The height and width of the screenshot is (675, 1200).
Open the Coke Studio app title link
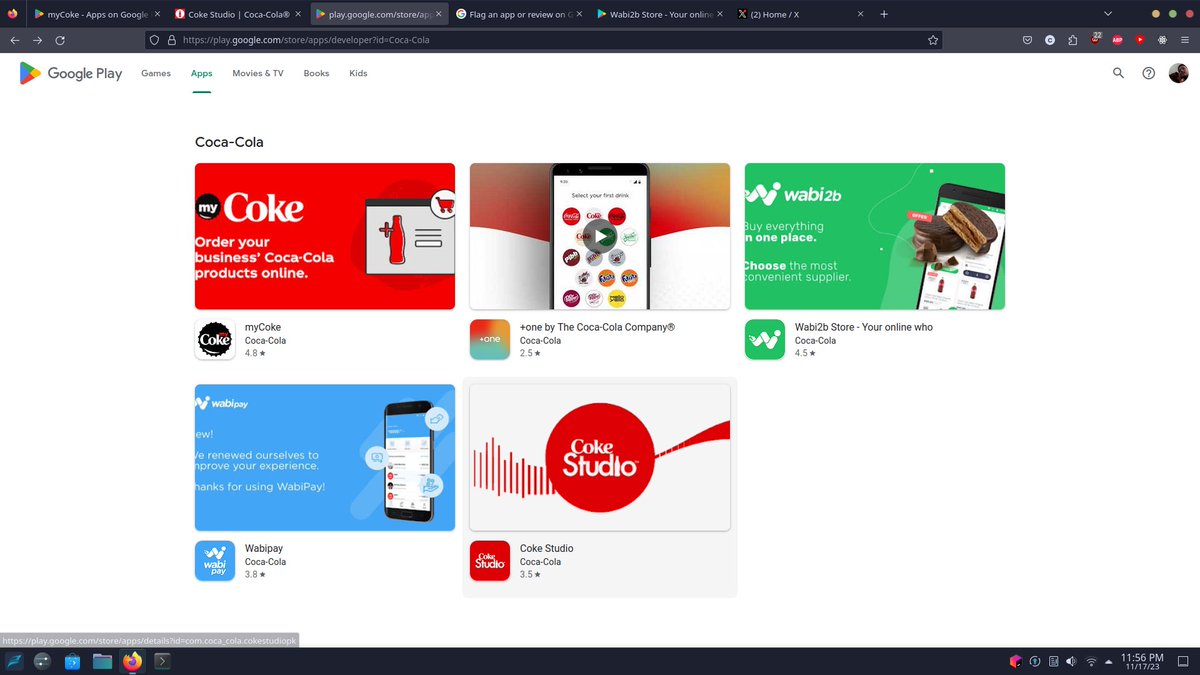pyautogui.click(x=547, y=548)
